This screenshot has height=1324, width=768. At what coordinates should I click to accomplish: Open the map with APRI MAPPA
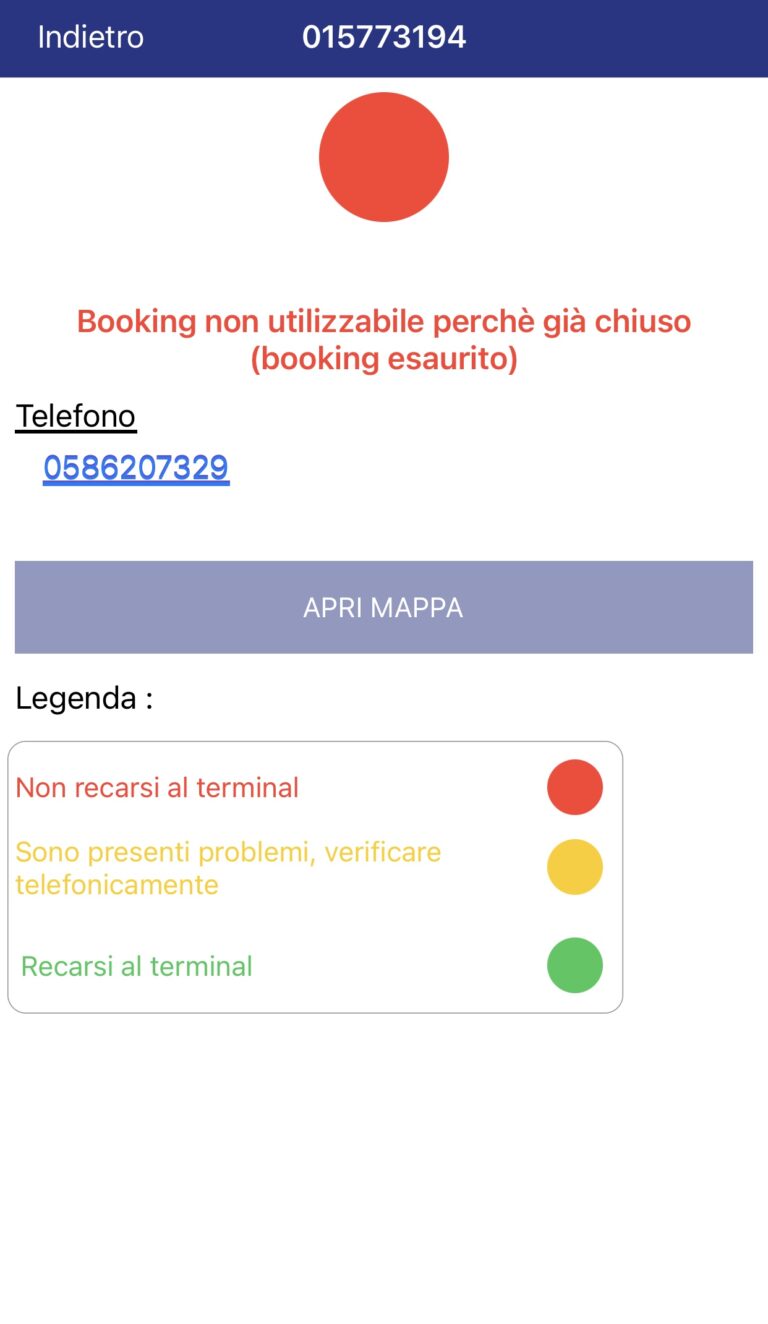point(384,607)
